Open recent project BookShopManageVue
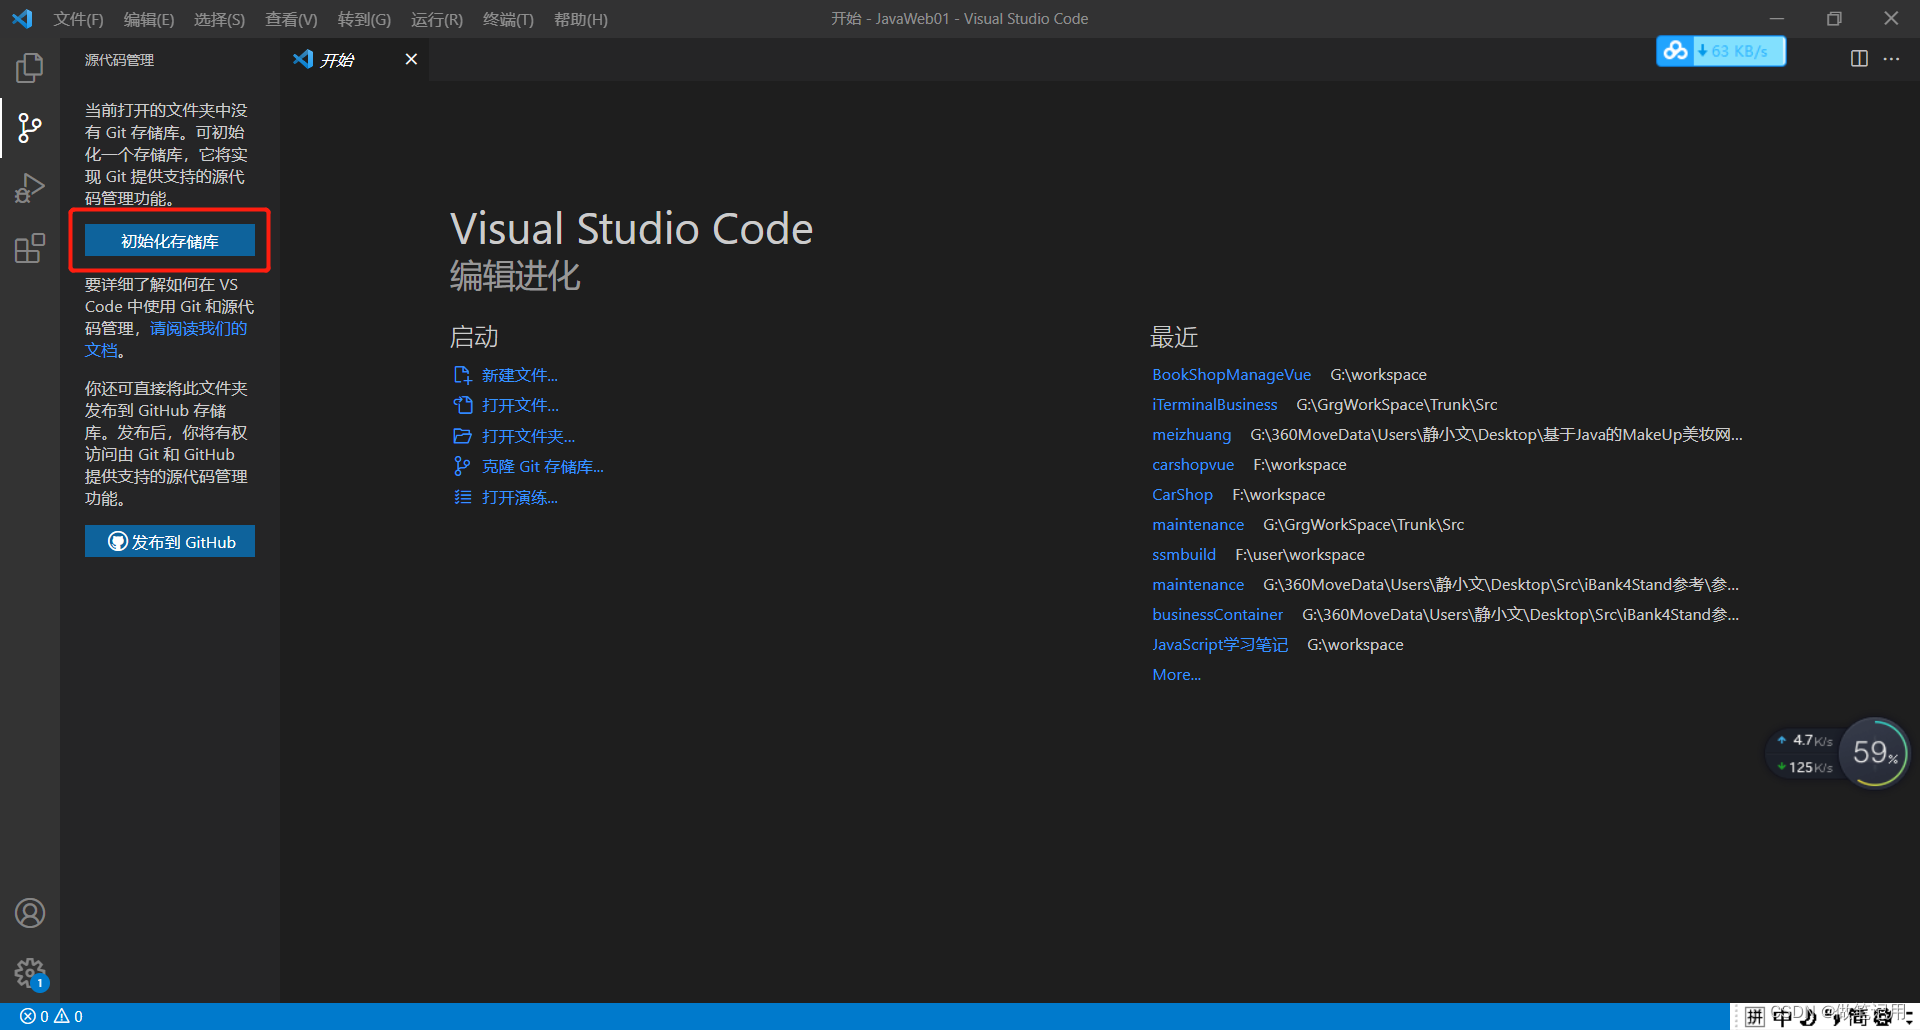The height and width of the screenshot is (1030, 1920). click(1231, 374)
